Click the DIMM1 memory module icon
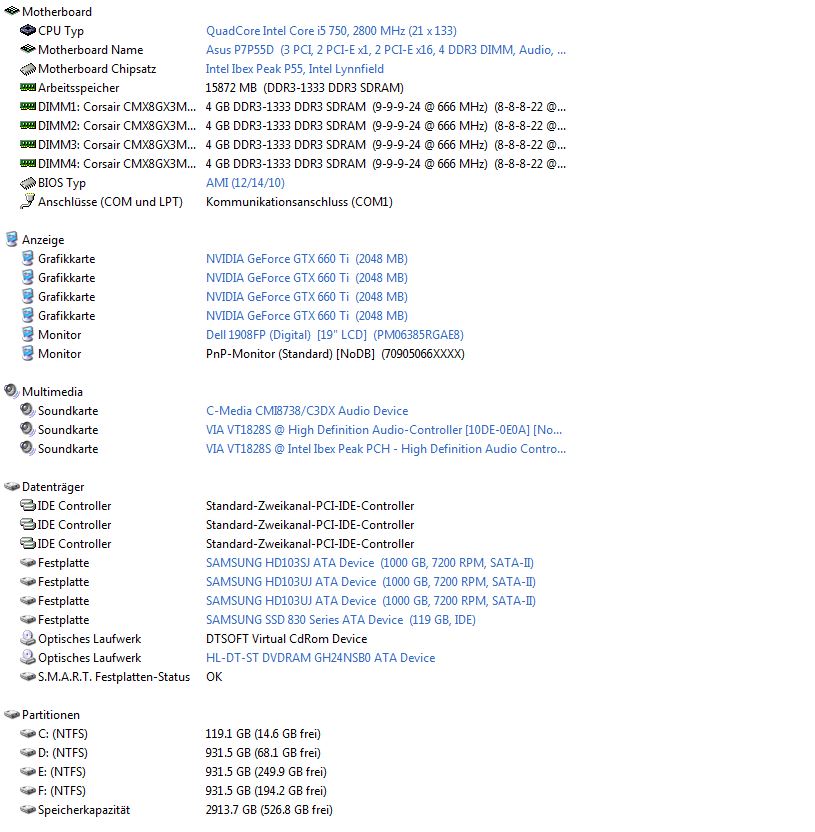This screenshot has height=832, width=815. (x=28, y=106)
